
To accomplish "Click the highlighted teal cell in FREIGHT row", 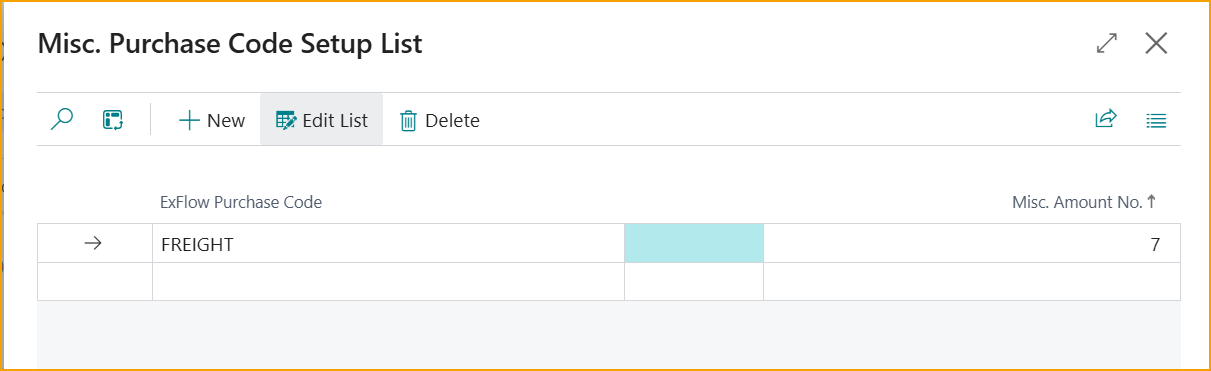I will point(694,243).
